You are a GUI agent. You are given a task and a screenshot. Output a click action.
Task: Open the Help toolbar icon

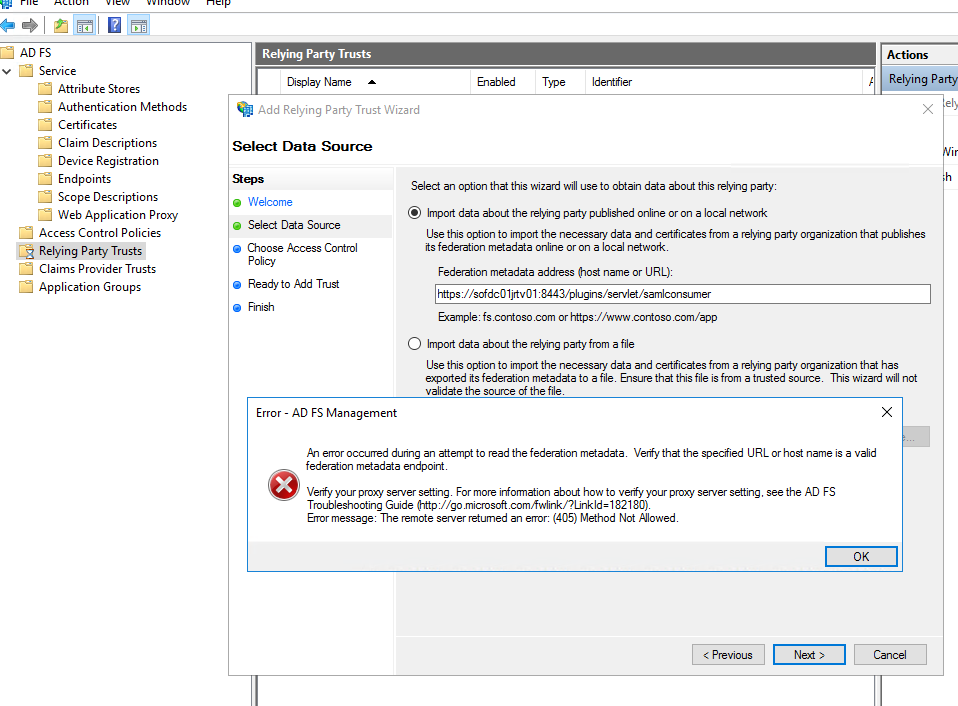[114, 26]
